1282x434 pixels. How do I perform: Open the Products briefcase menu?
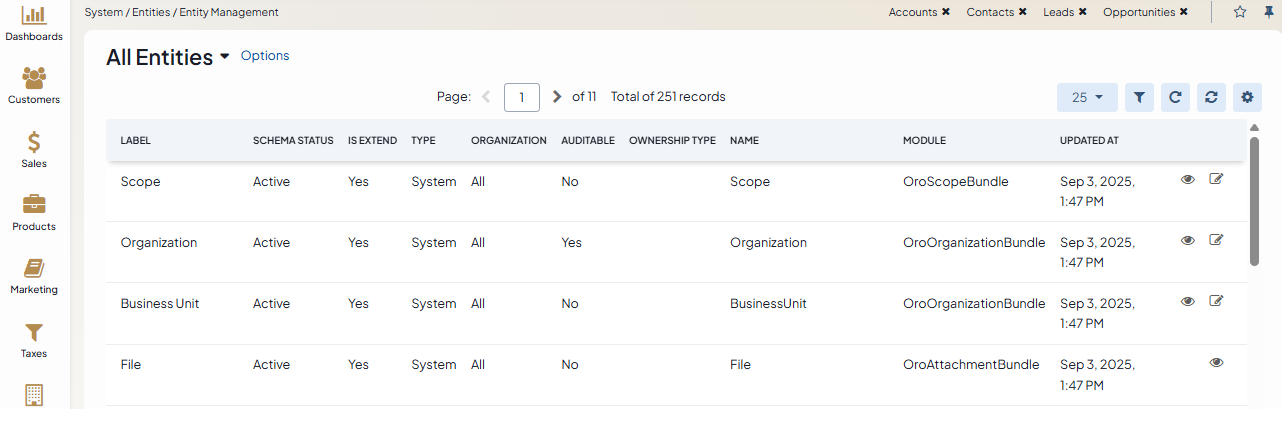(34, 213)
